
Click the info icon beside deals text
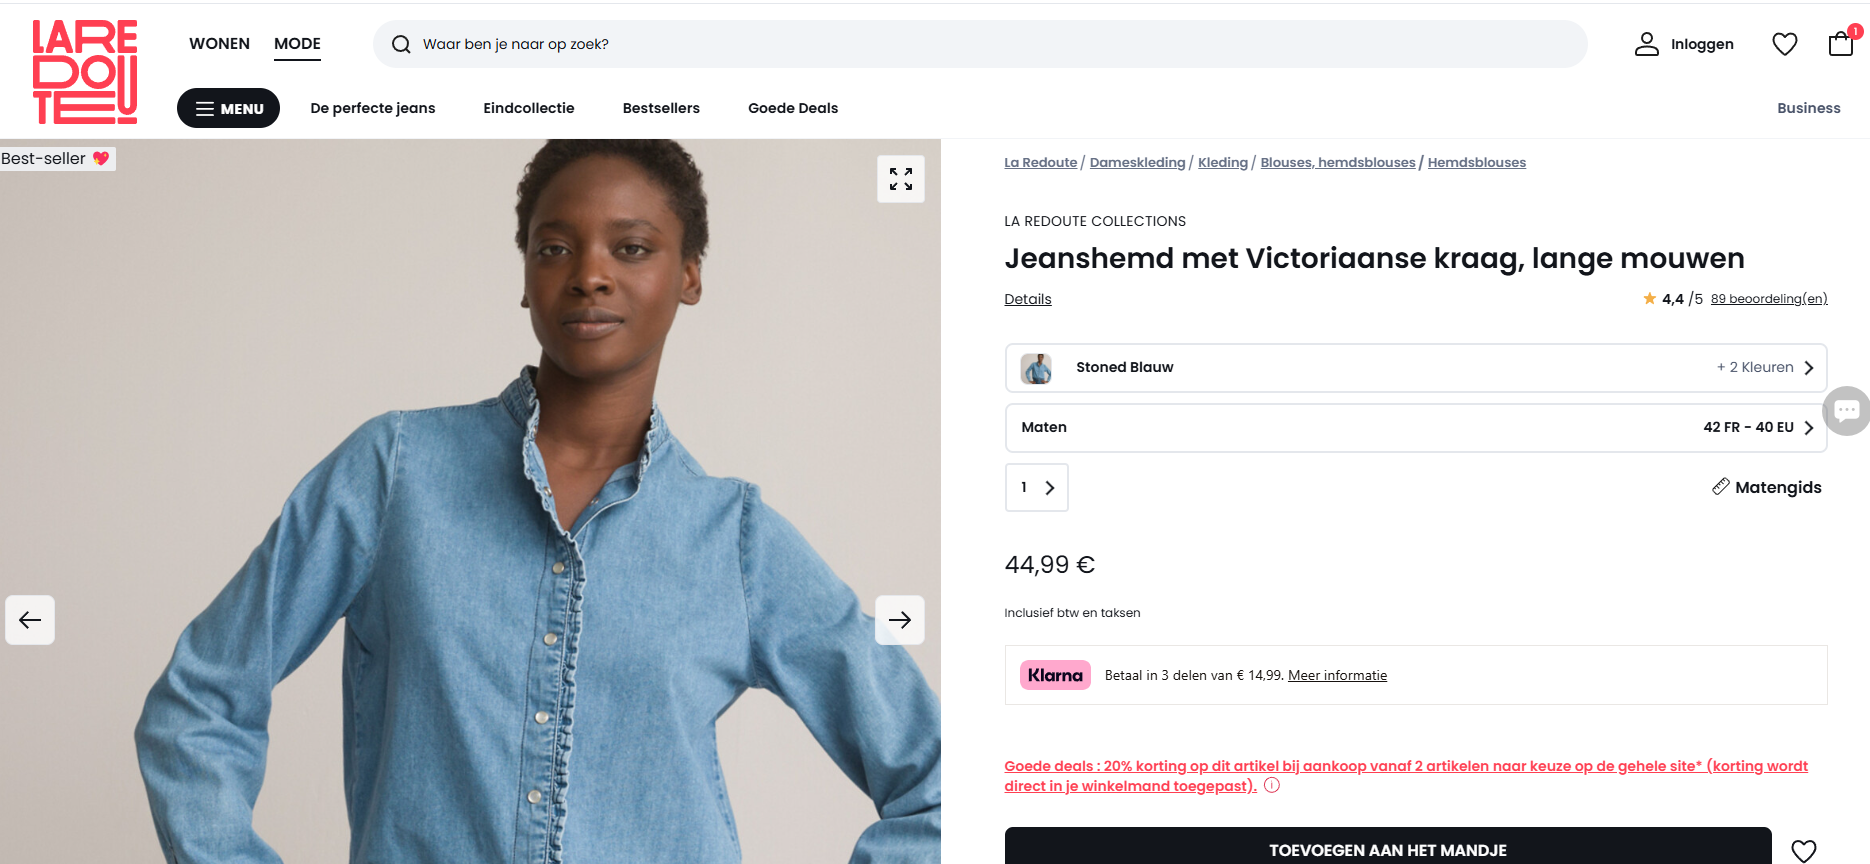(x=1272, y=786)
